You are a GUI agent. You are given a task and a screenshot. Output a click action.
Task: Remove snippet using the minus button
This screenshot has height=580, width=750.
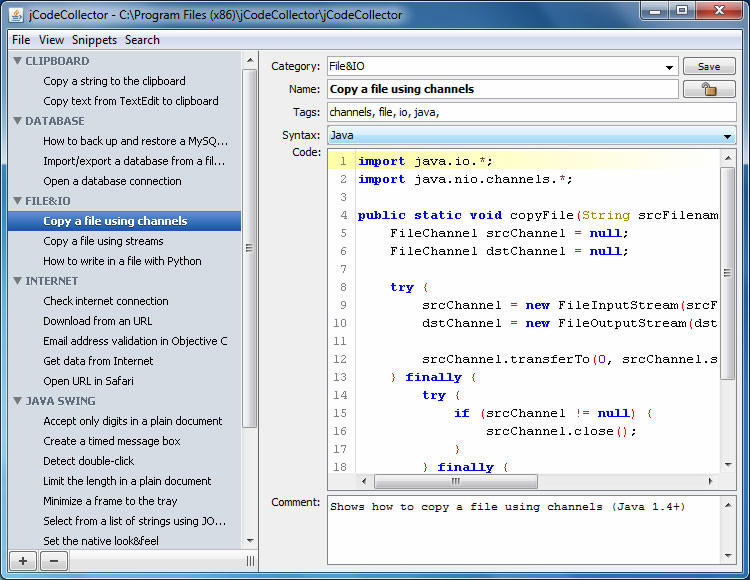point(54,561)
